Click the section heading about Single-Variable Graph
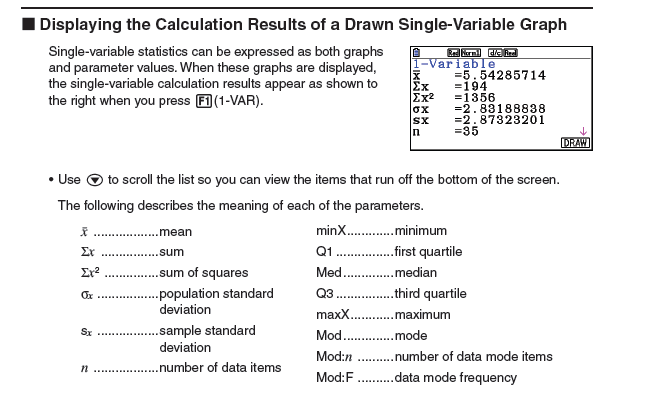 [303, 24]
